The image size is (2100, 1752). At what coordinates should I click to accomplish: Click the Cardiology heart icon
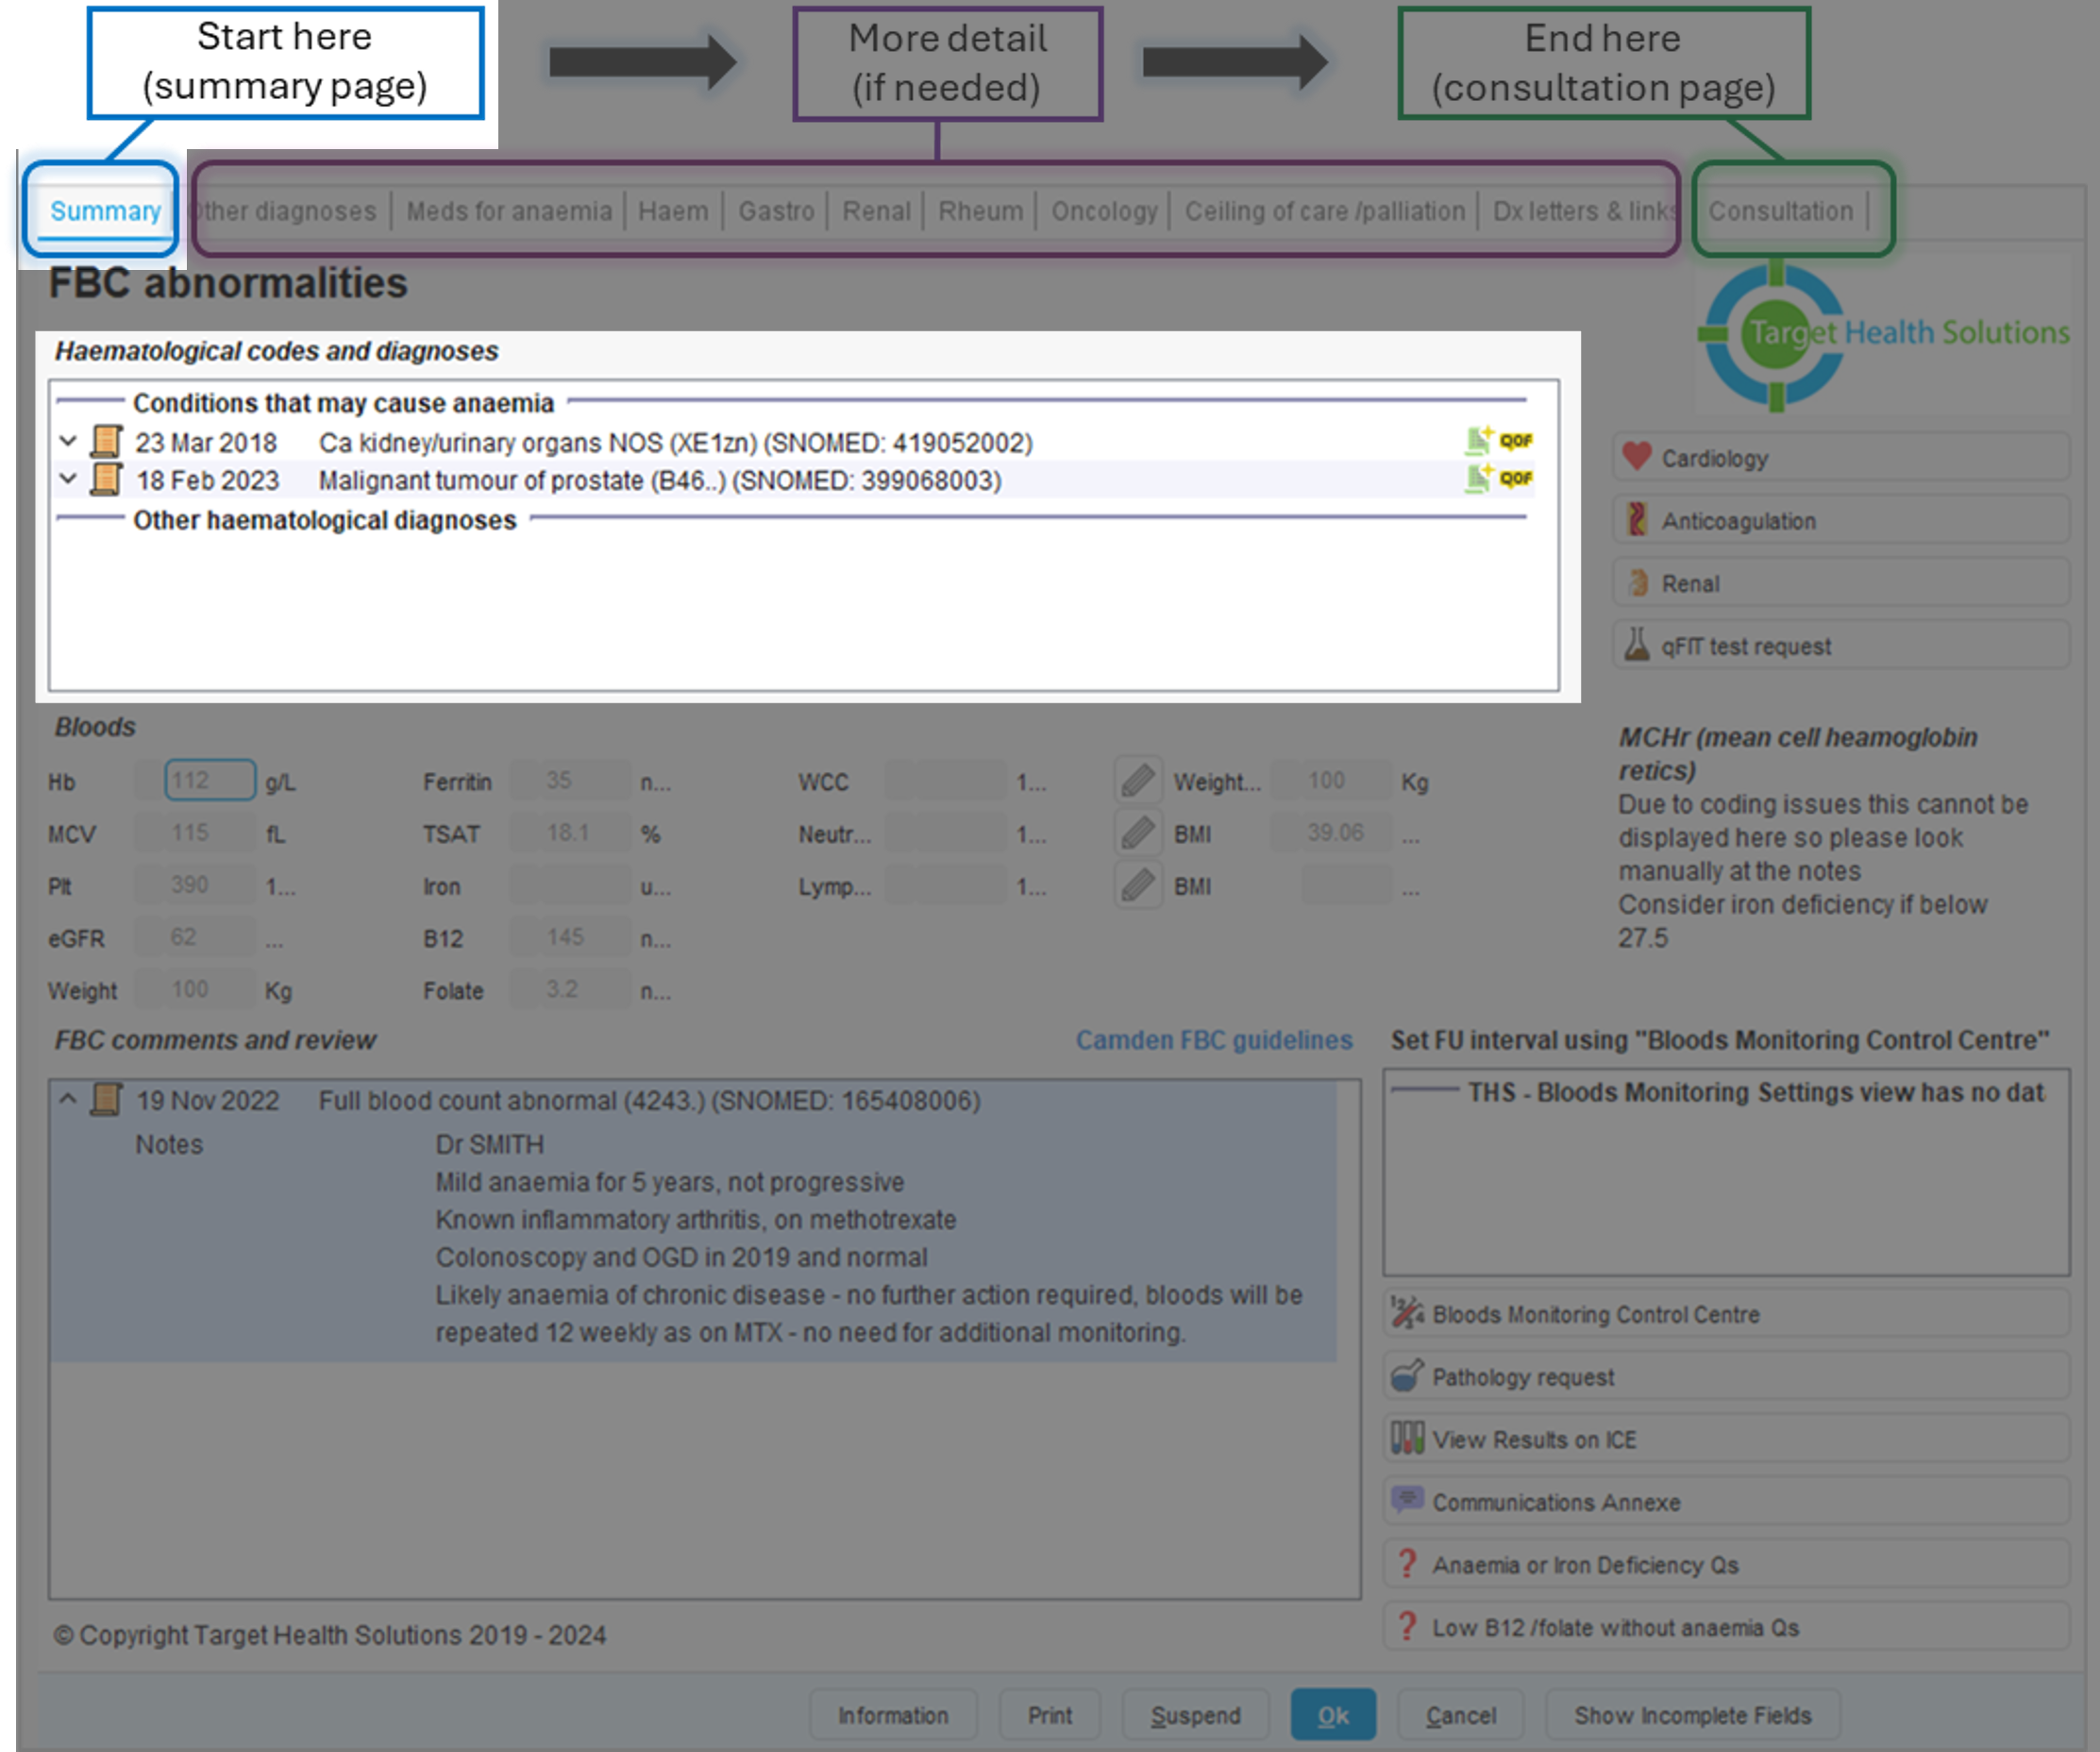click(1637, 457)
